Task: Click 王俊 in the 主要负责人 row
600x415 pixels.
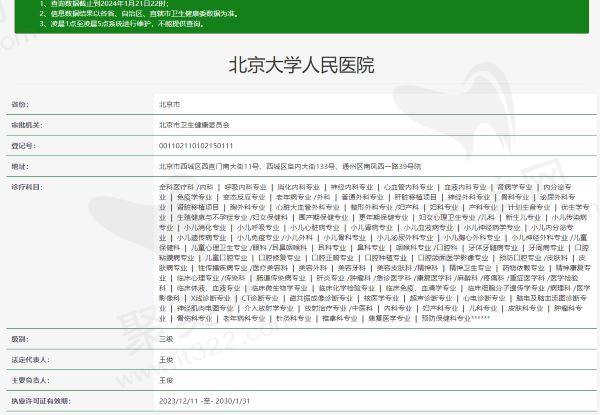Action: [166, 380]
